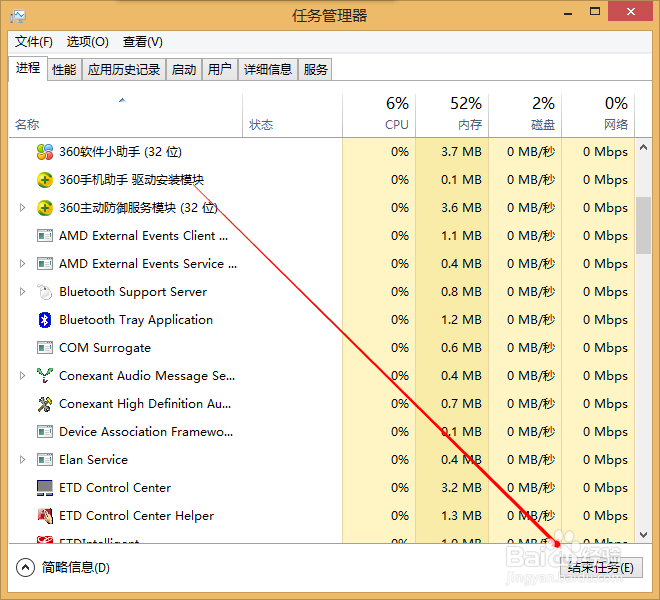Screen dimensions: 660x600
Task: Click the 360软件小助手 process icon
Action: point(45,152)
